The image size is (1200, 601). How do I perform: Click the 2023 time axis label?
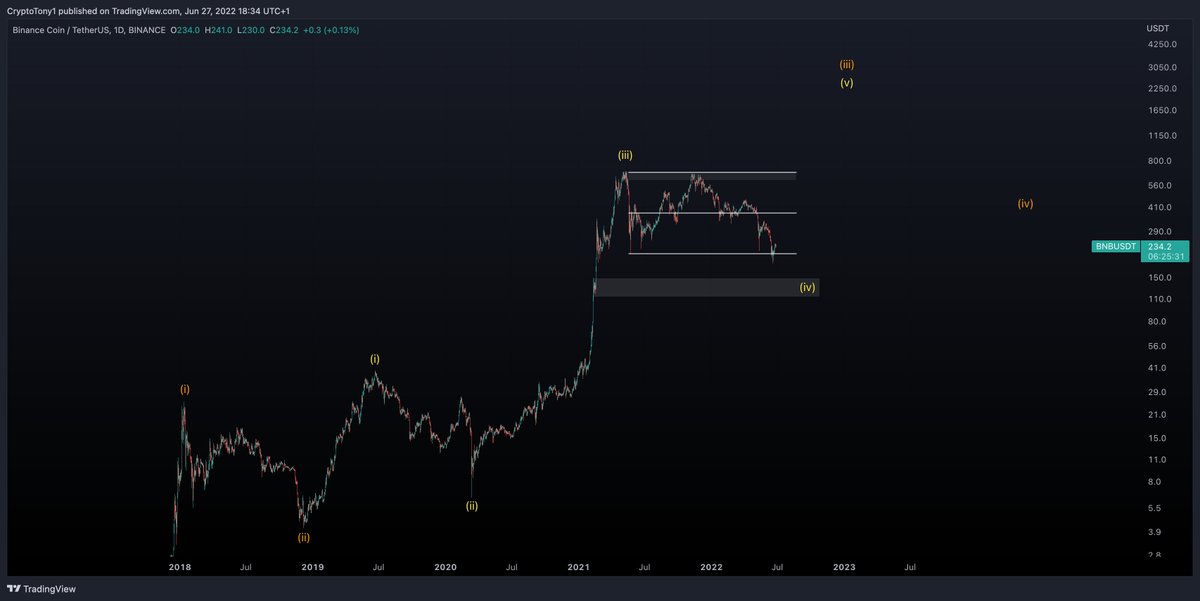(844, 567)
